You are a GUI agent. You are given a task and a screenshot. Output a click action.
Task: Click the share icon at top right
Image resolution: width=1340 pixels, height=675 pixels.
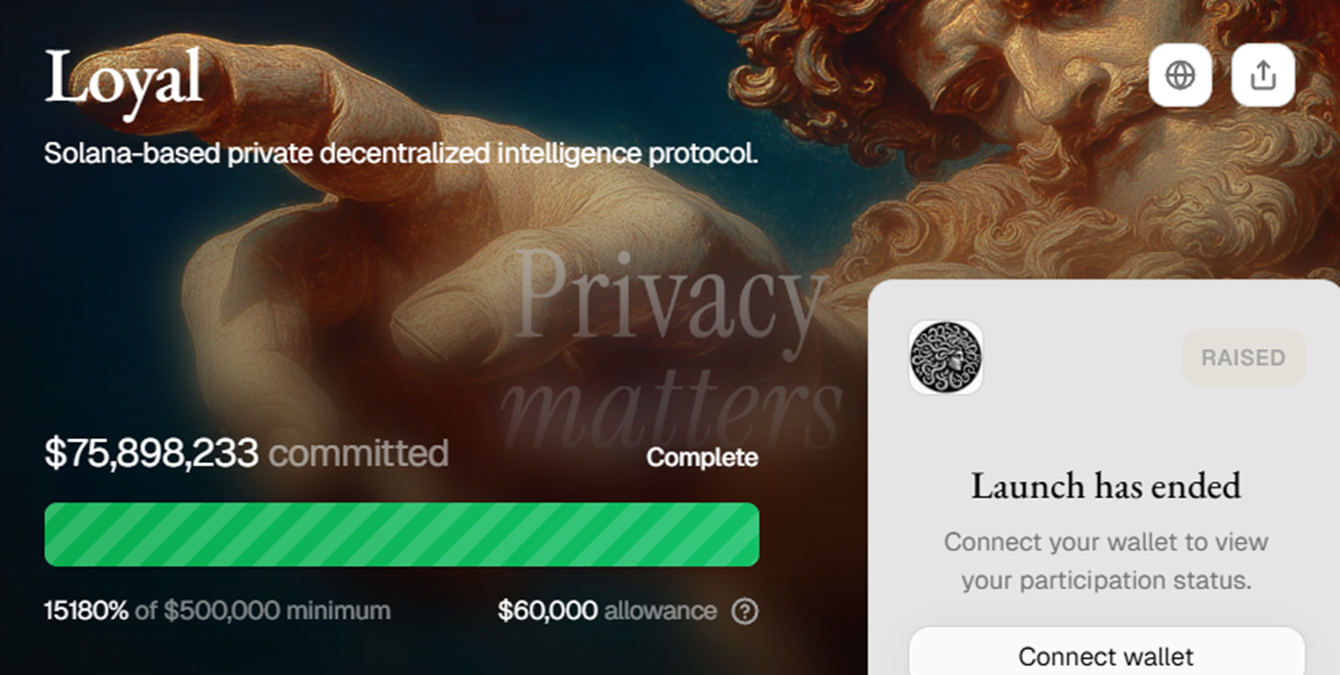click(x=1262, y=75)
